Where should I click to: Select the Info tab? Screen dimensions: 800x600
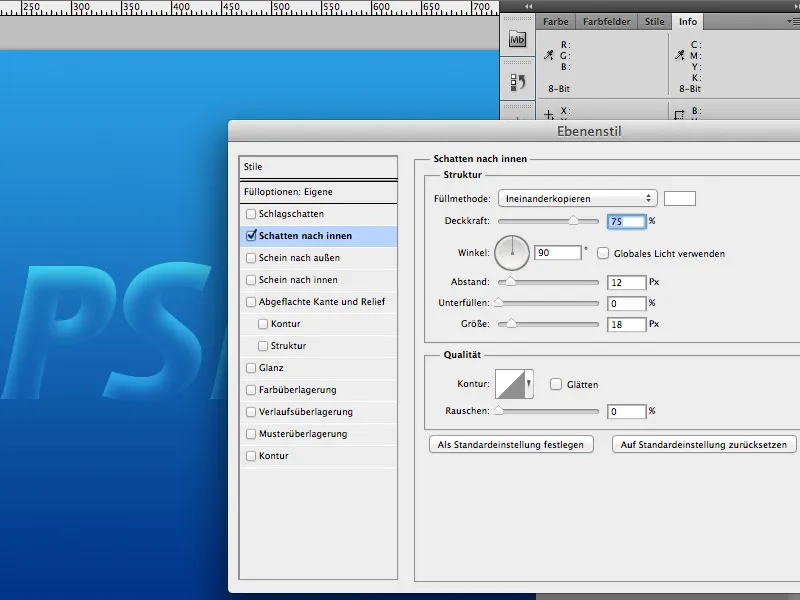tap(687, 21)
